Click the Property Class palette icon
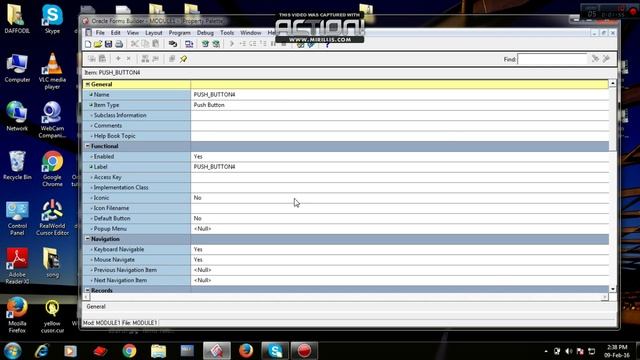 [x=145, y=59]
